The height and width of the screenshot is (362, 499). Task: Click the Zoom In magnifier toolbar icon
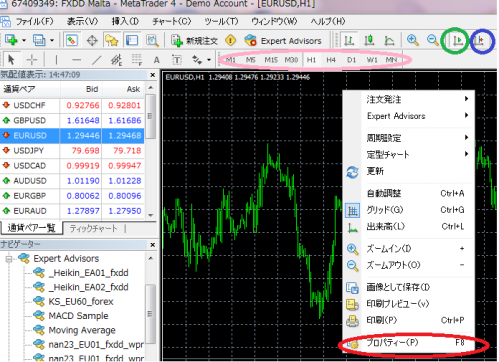413,40
